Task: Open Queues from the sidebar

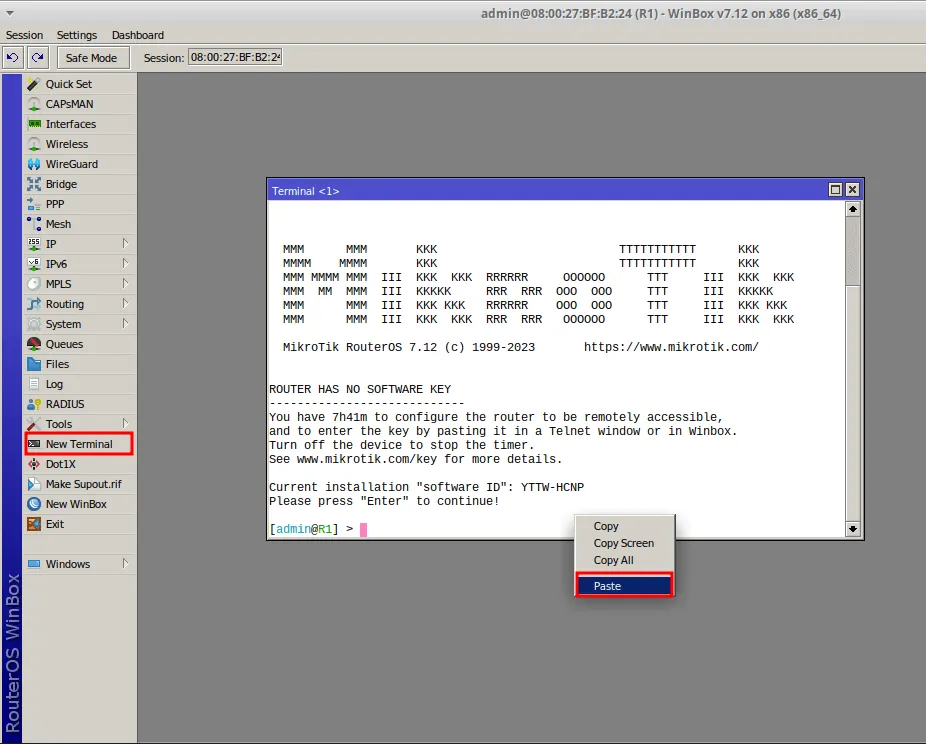Action: [79, 344]
